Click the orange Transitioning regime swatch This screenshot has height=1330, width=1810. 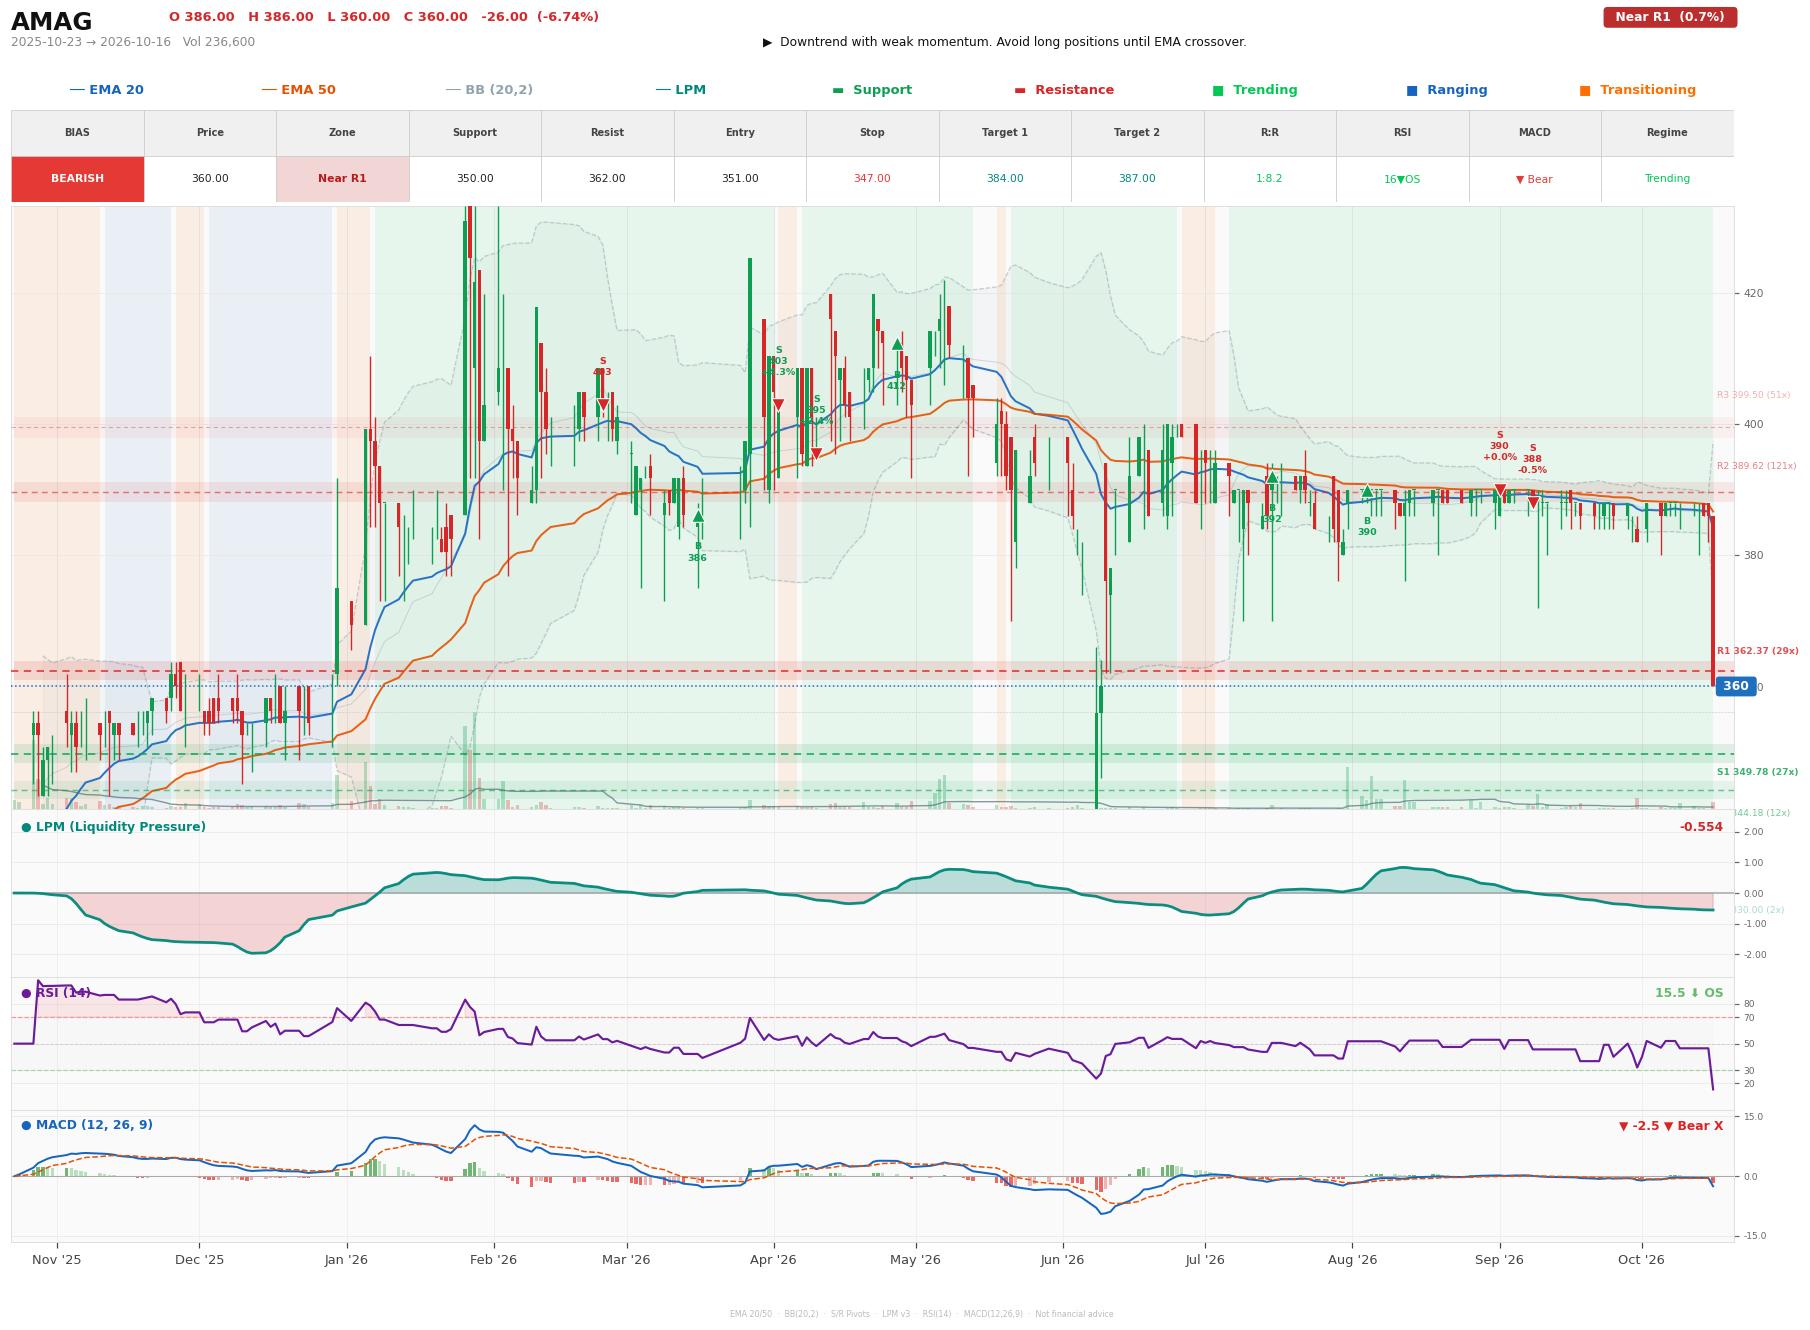1585,90
